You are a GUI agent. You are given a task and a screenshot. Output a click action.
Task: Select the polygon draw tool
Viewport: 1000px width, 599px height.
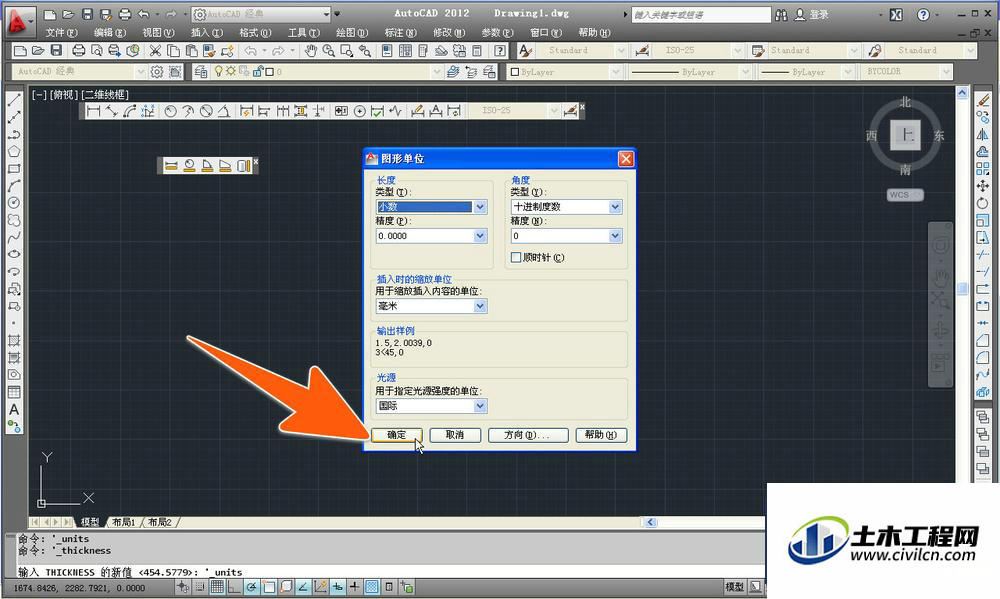click(x=13, y=152)
